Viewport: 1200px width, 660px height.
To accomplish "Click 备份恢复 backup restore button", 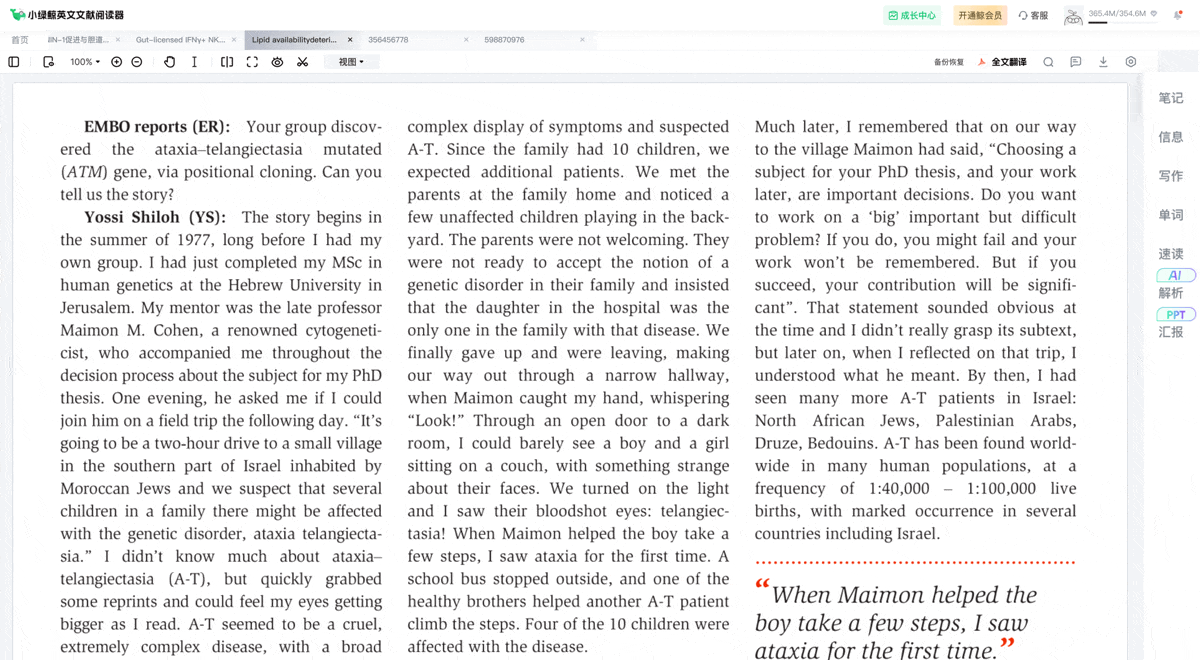I will pyautogui.click(x=949, y=62).
